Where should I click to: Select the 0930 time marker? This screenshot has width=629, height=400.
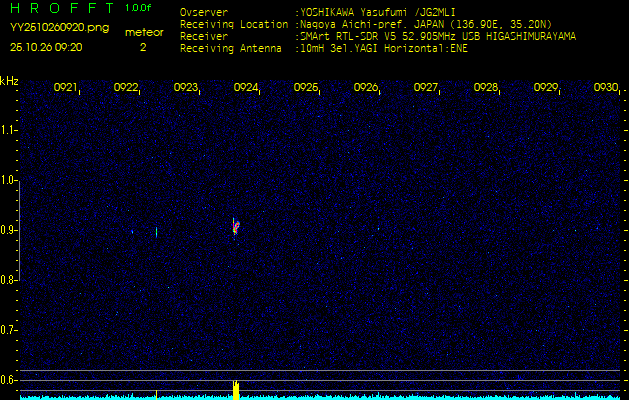(x=605, y=88)
